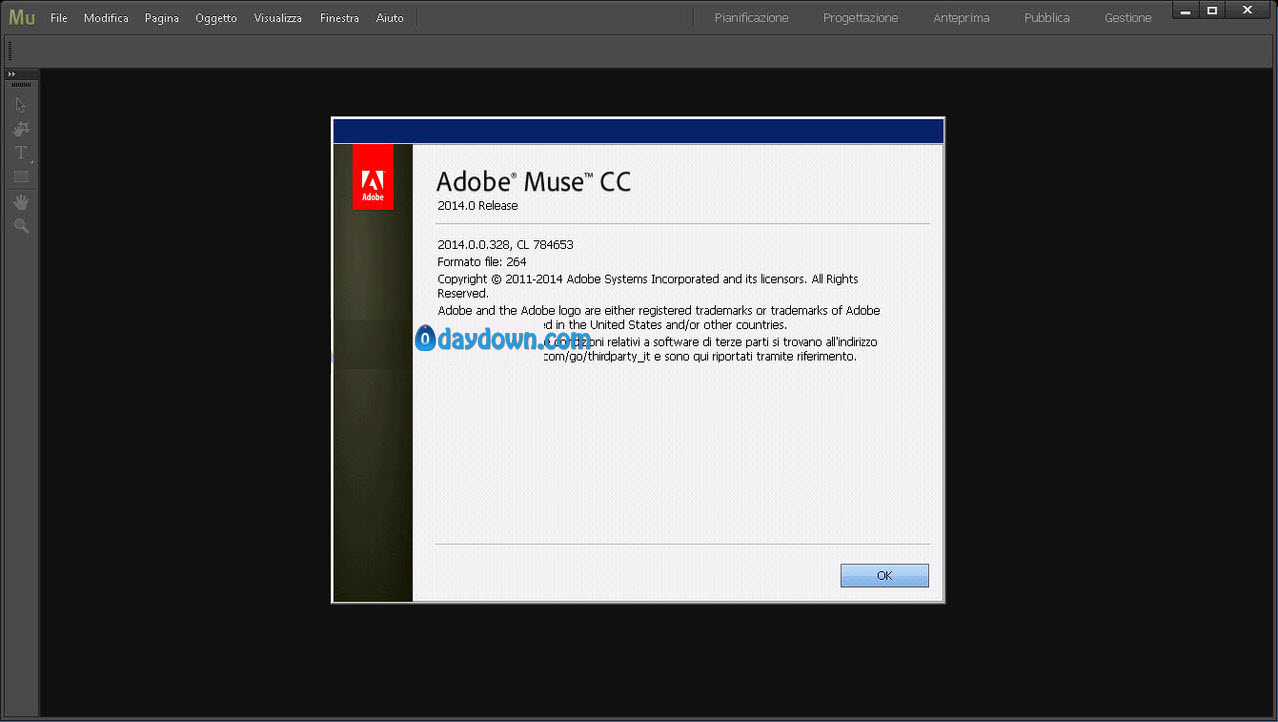Click the Muse Mu application logo
Screen dimensions: 1278x722
22,17
